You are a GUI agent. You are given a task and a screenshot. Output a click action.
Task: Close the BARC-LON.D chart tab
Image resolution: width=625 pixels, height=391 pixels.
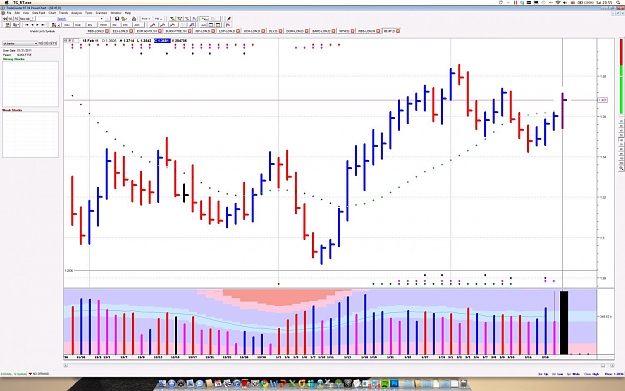(x=334, y=31)
